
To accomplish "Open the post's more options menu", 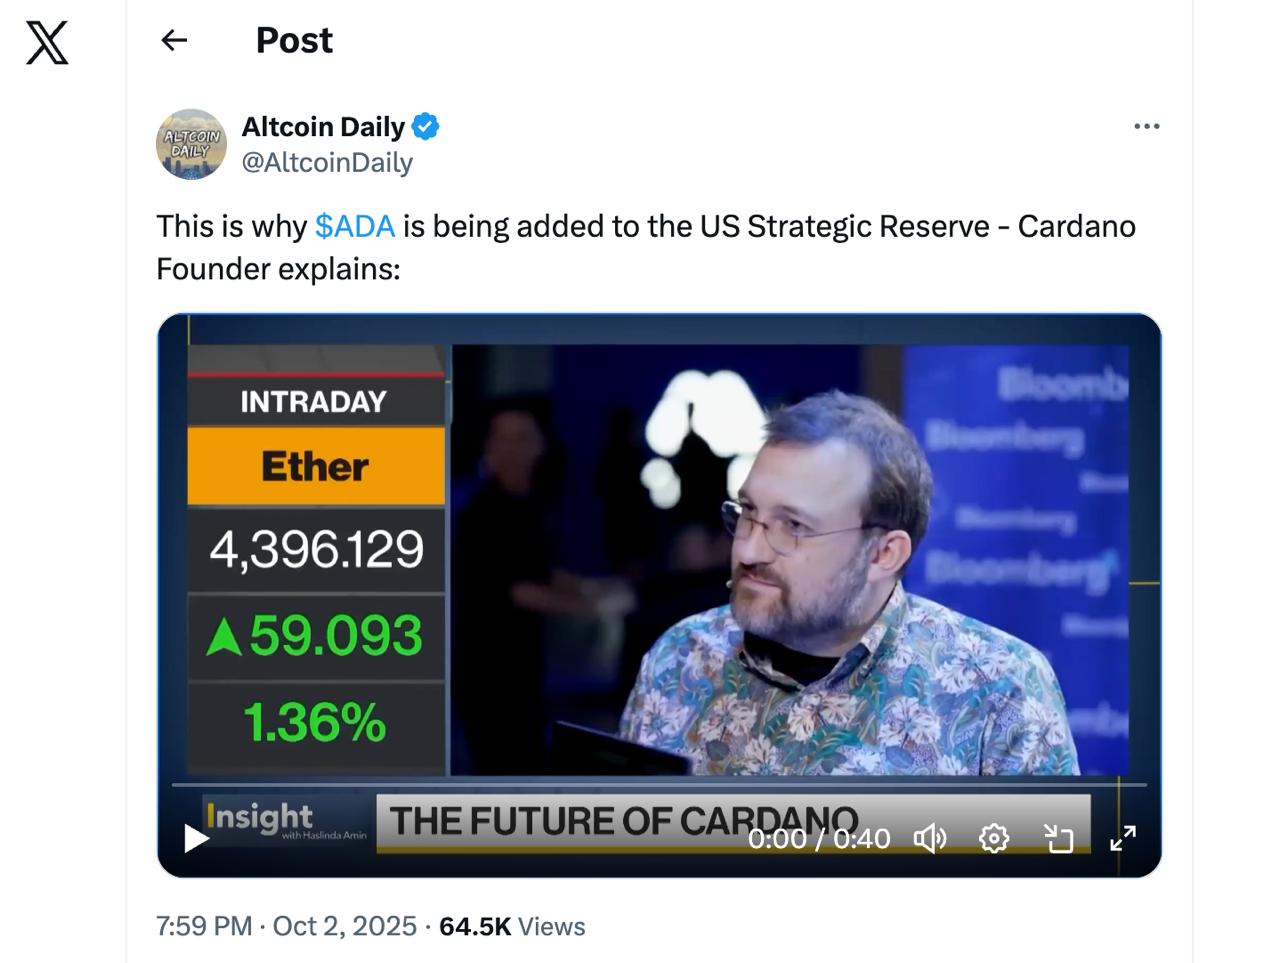I will [x=1146, y=126].
